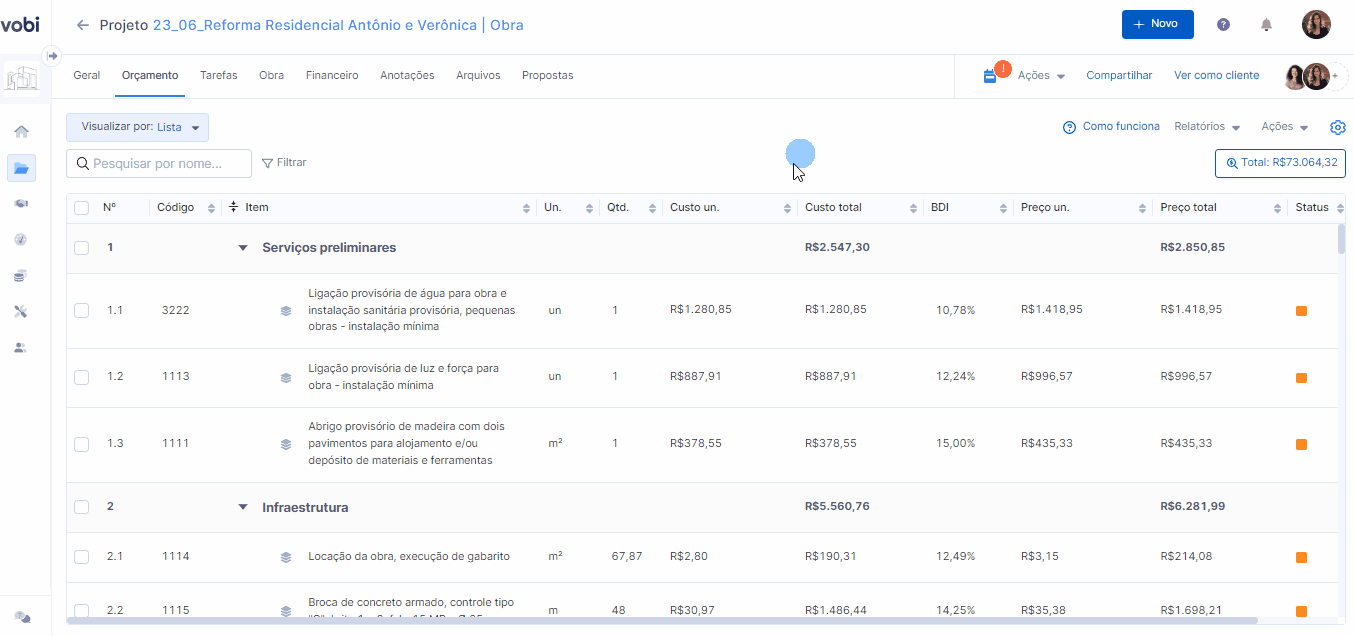Click the Novo button
Screen dimensions: 1354x636
point(1157,24)
